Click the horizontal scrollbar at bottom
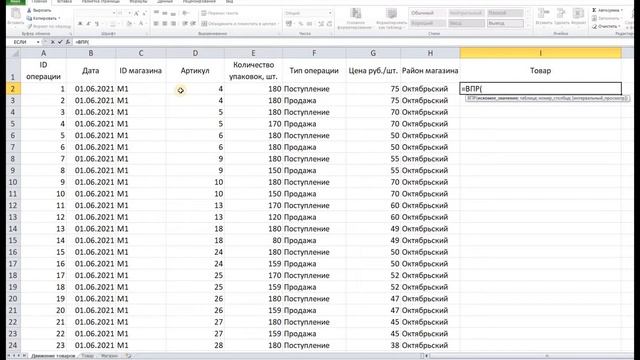The width and height of the screenshot is (640, 360). point(531,356)
